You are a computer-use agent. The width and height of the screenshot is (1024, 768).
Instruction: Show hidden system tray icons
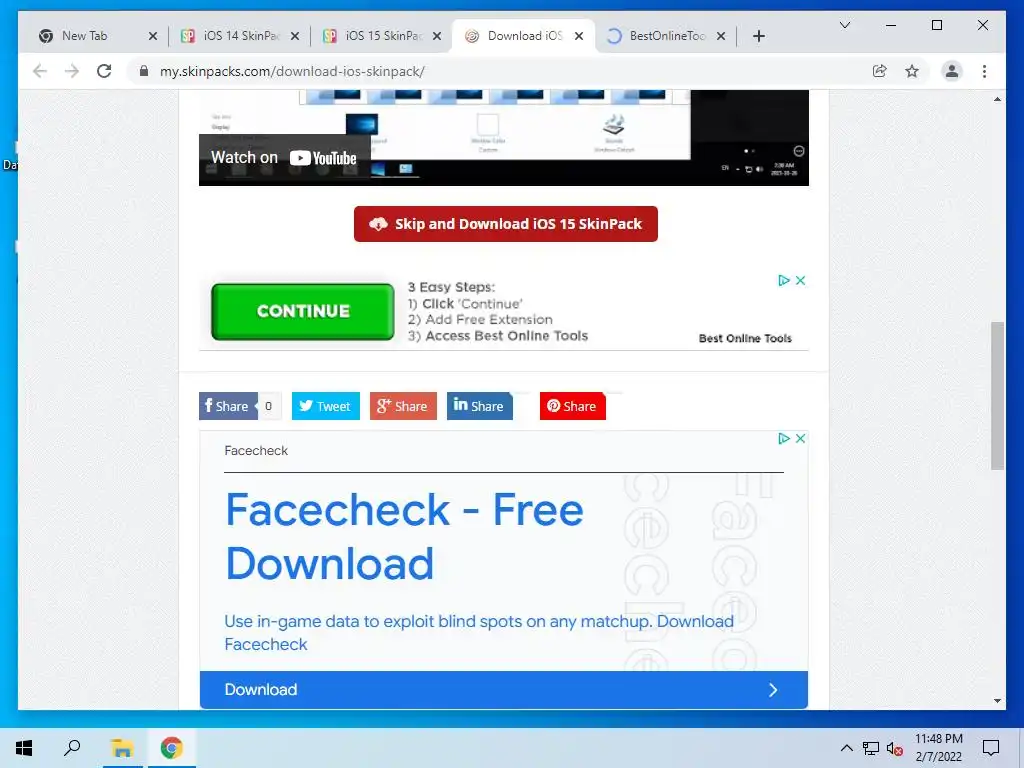pyautogui.click(x=846, y=748)
